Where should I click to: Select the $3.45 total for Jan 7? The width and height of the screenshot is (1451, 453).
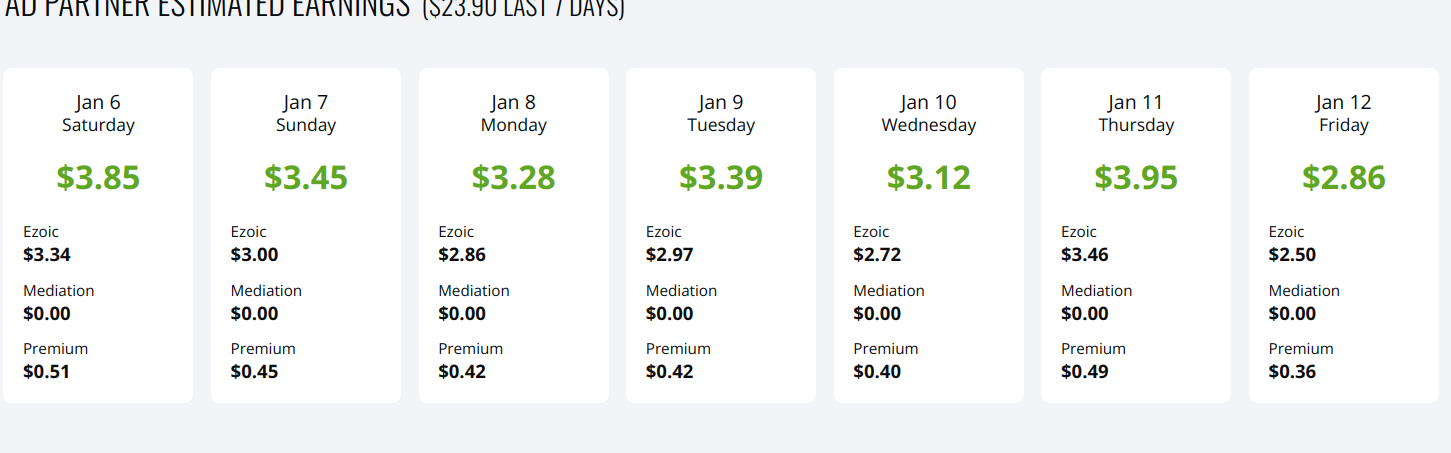306,177
